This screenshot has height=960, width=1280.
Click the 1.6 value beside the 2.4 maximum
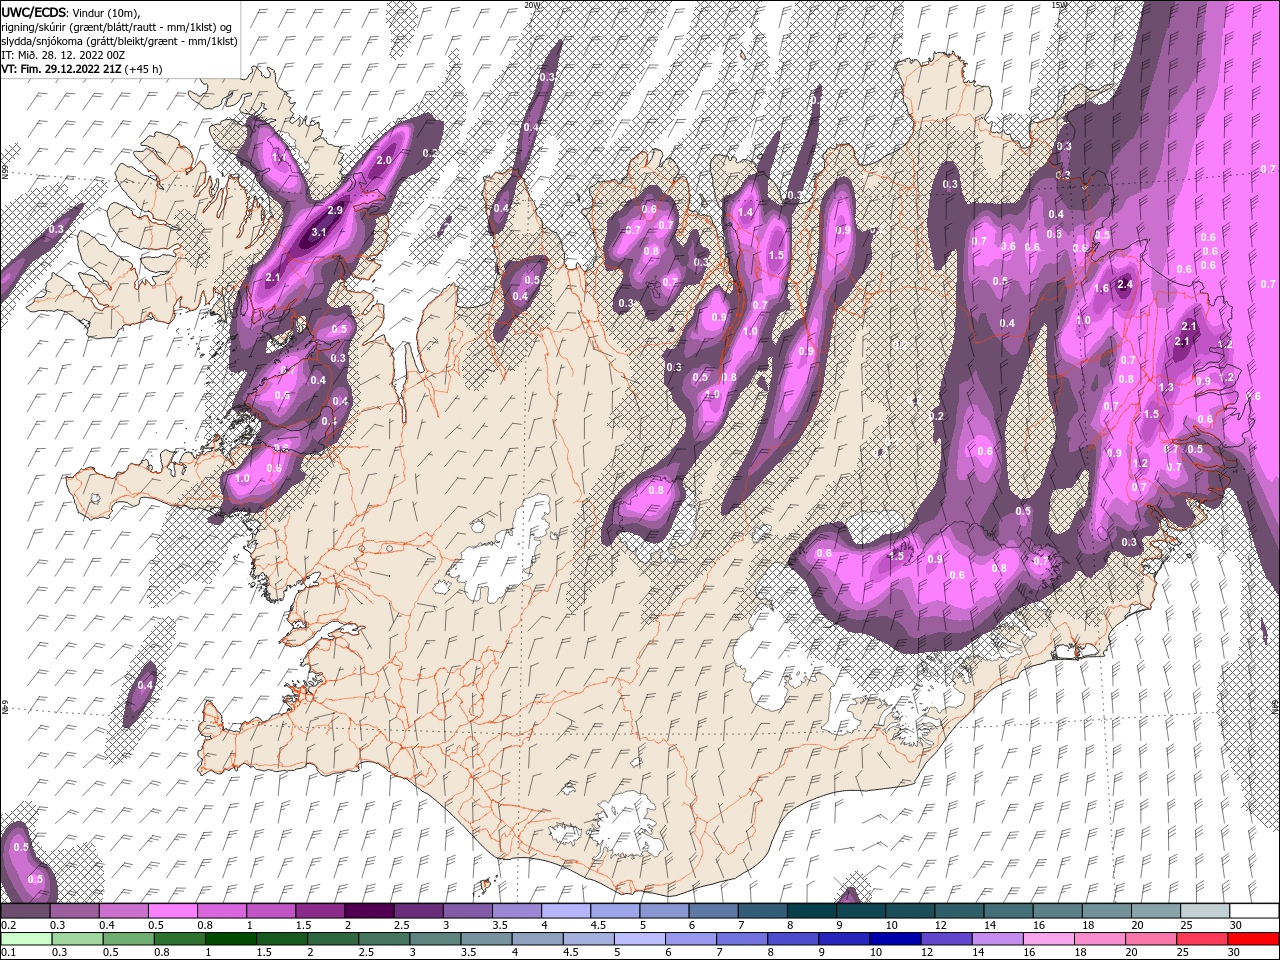[x=1102, y=288]
